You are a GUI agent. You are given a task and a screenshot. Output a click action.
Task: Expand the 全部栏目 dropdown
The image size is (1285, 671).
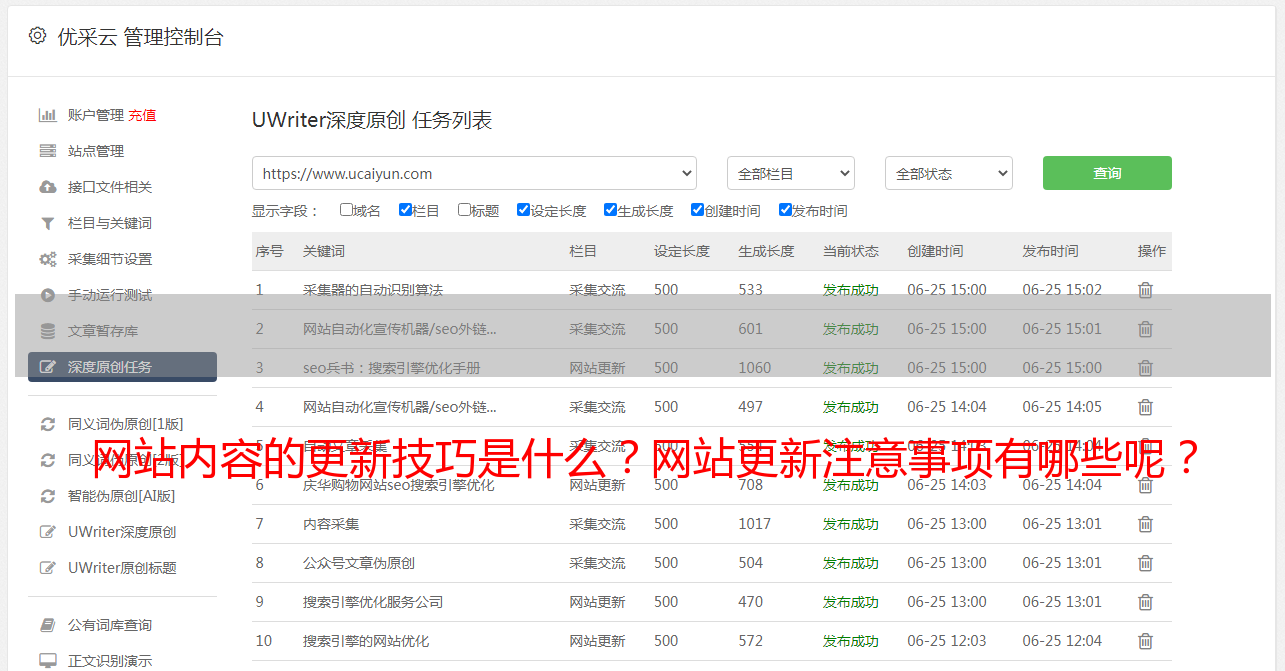click(790, 173)
